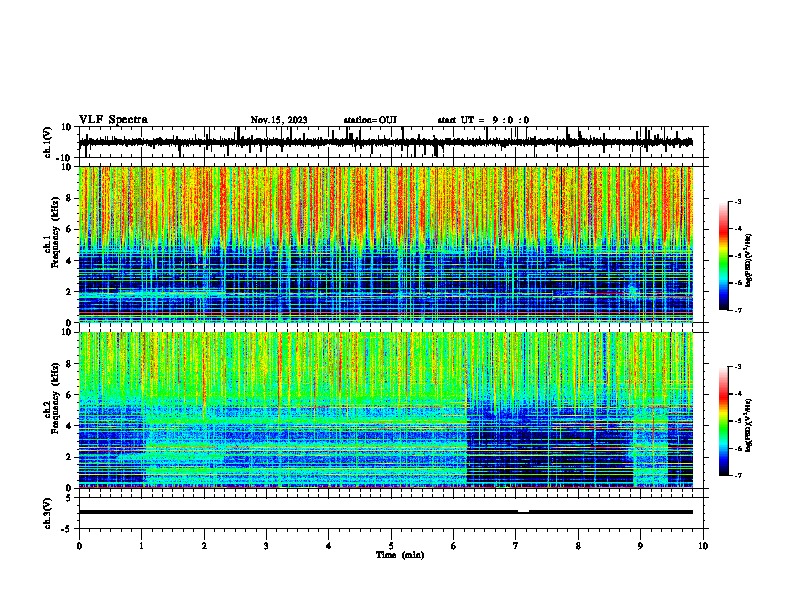The width and height of the screenshot is (792, 612).
Task: Click the "ch.1(V)" waveform axis label
Action: [48, 142]
